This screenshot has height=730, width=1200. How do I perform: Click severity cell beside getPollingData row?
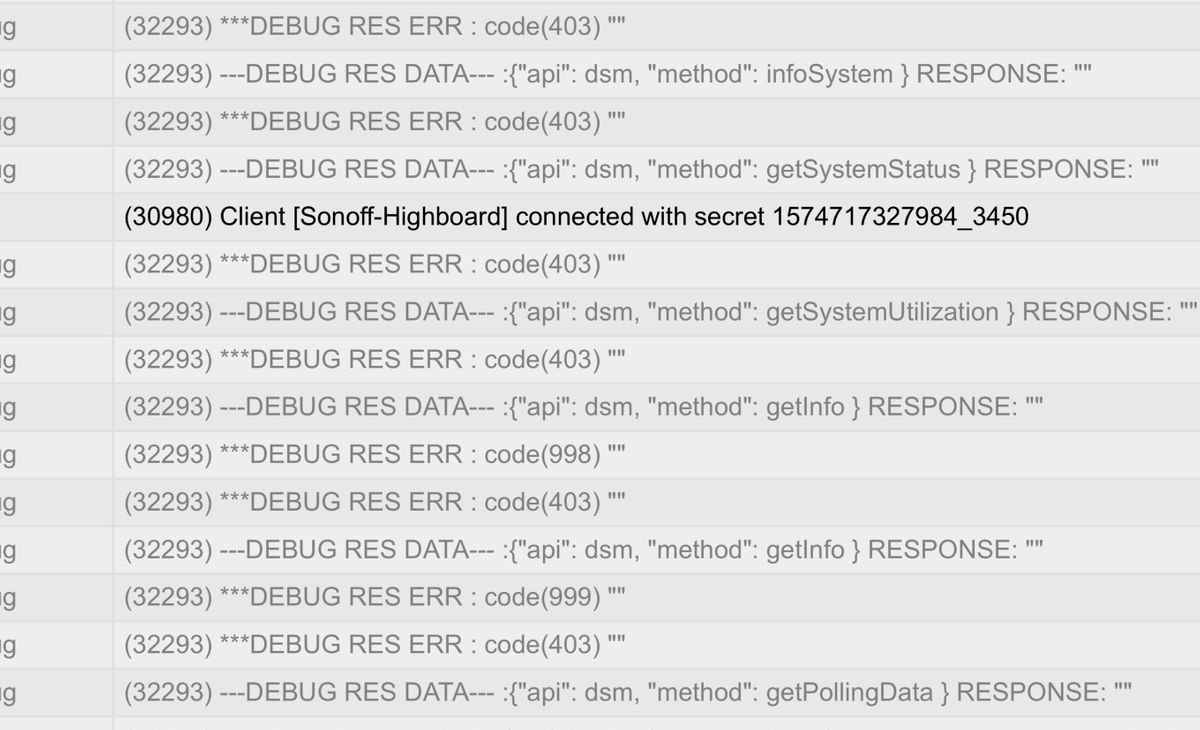point(56,692)
